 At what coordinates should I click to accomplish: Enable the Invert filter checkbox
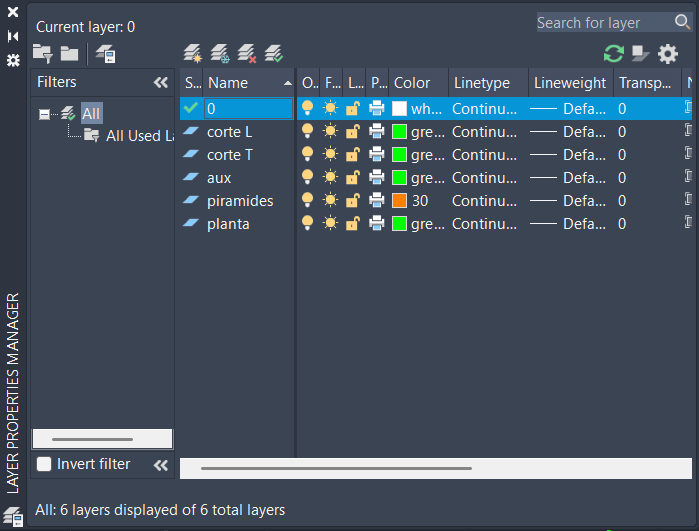click(44, 464)
